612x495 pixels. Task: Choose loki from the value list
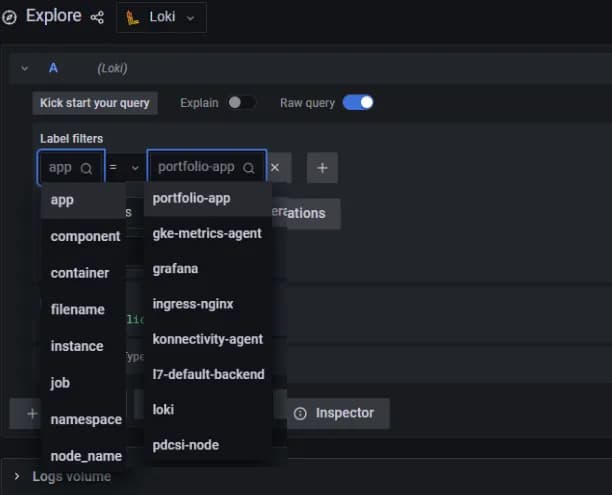[208, 410]
